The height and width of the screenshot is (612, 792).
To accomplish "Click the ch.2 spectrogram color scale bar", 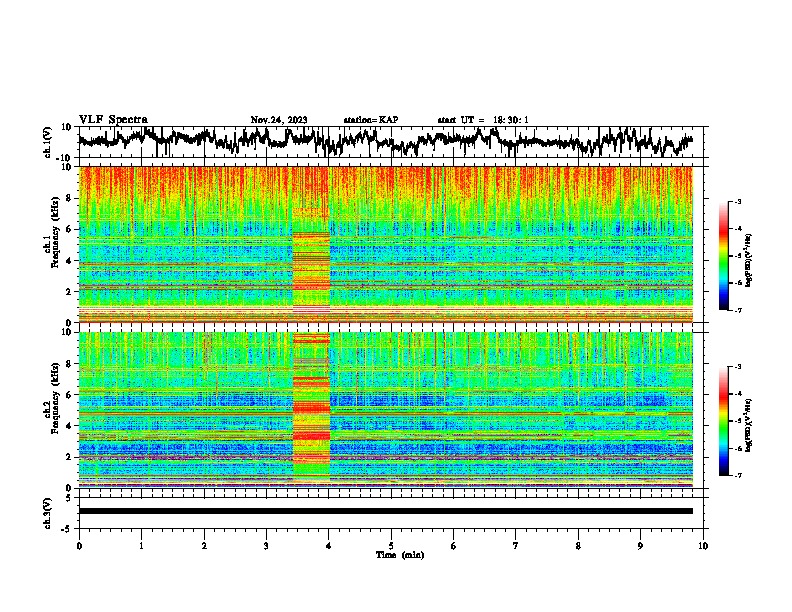I will 723,421.
